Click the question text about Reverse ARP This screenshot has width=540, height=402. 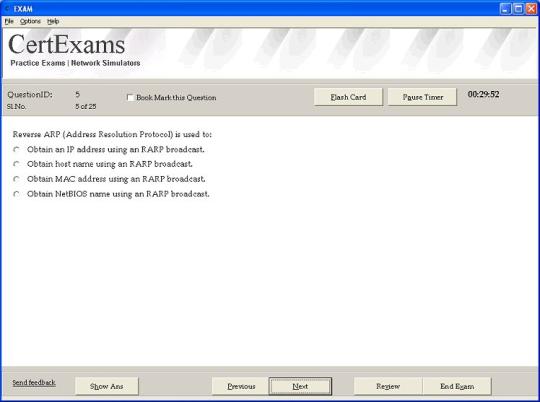point(112,134)
